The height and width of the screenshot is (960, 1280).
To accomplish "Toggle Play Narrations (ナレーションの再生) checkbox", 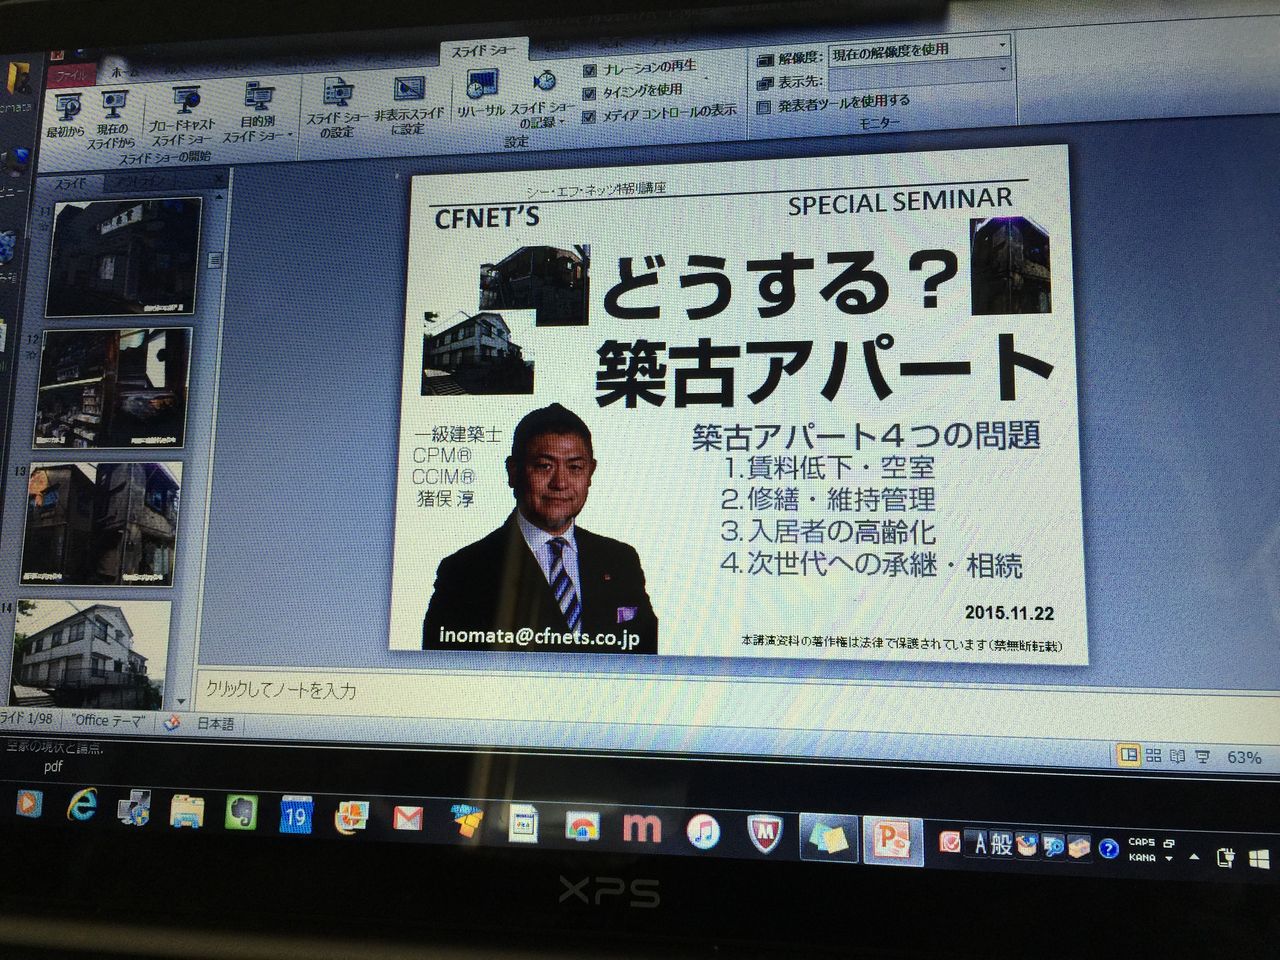I will point(590,69).
